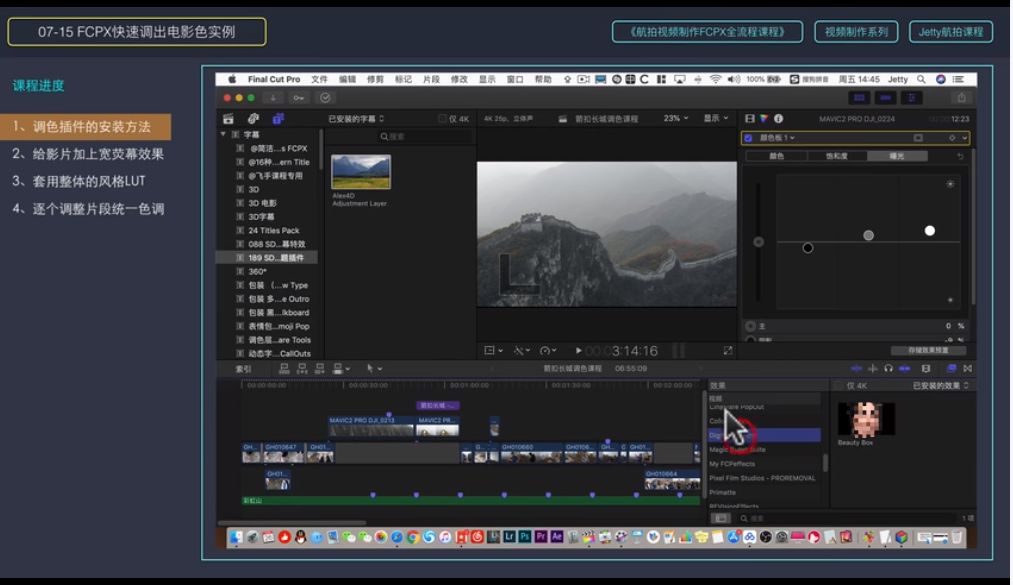Click the keyframe diamond in color board row
This screenshot has height=585, width=1013.
pyautogui.click(x=952, y=138)
